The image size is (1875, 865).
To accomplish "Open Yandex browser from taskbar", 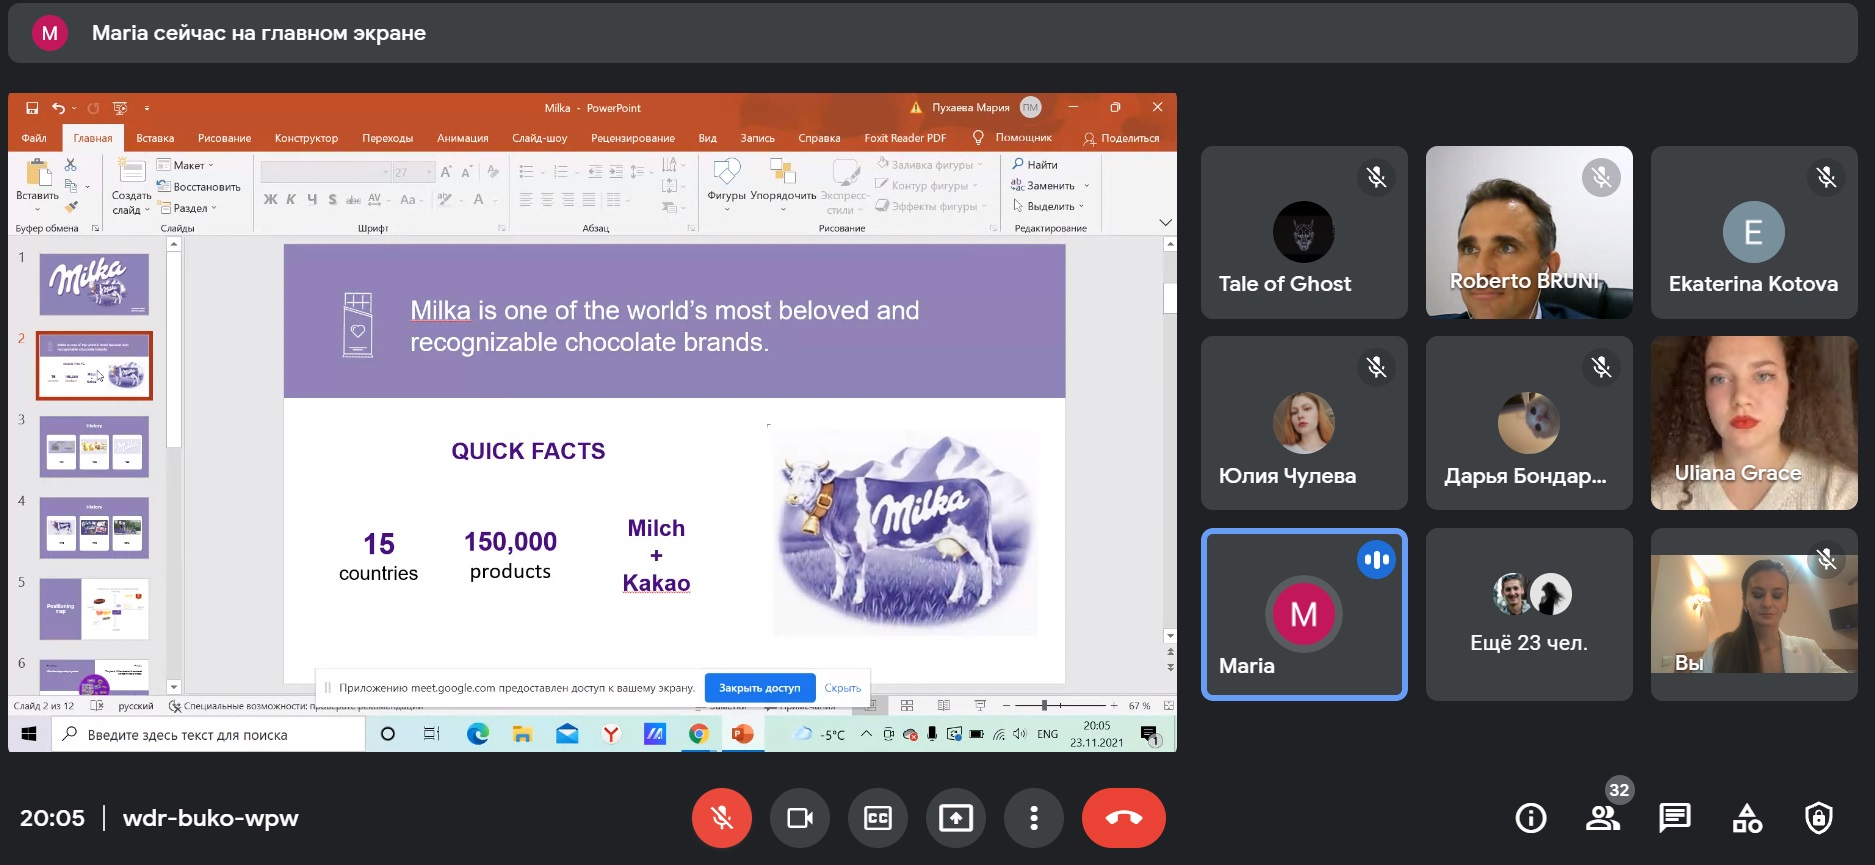I will [611, 734].
